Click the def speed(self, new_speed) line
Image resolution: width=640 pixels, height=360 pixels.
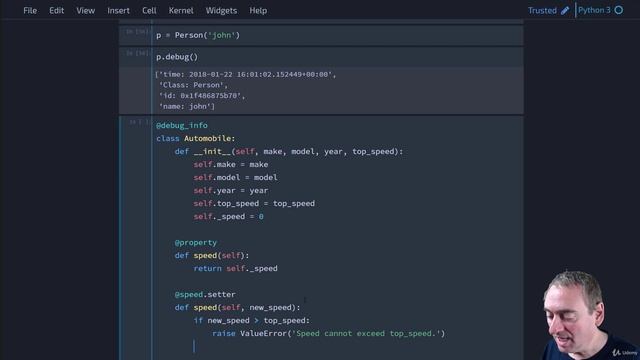tap(237, 307)
